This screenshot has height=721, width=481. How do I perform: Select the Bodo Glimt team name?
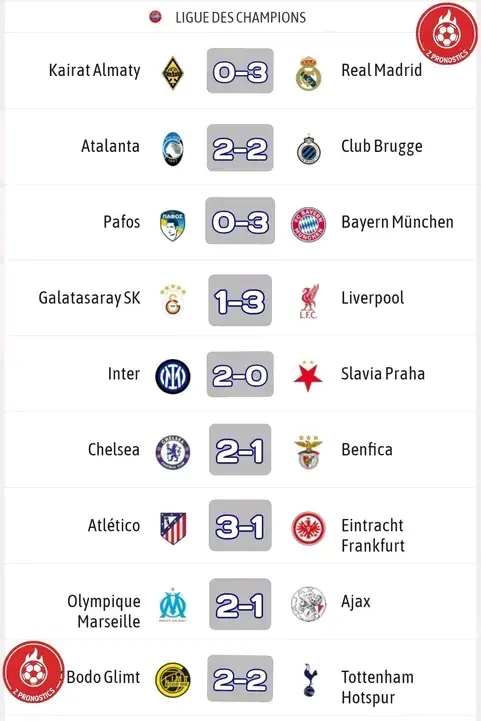click(x=103, y=677)
